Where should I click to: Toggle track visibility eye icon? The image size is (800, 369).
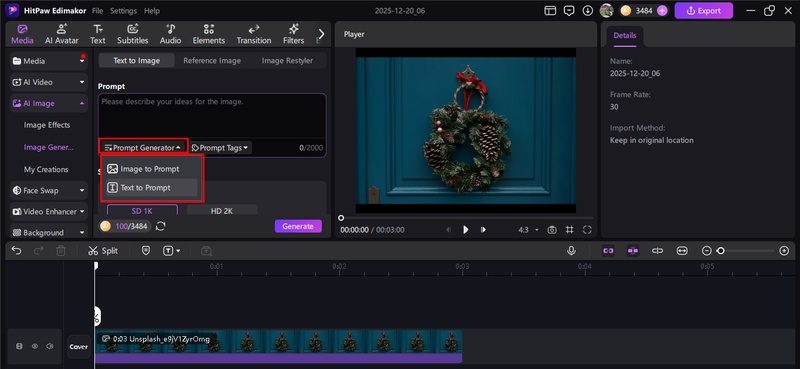35,346
